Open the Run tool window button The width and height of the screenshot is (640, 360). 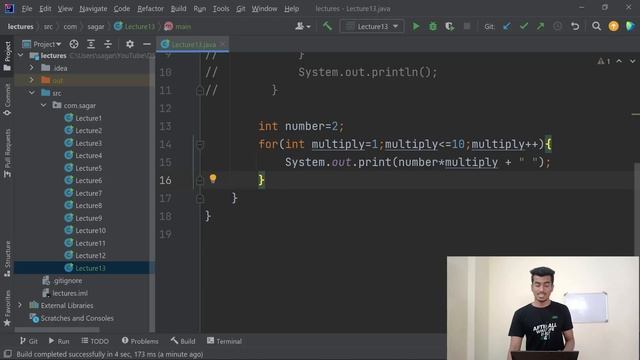tap(59, 341)
